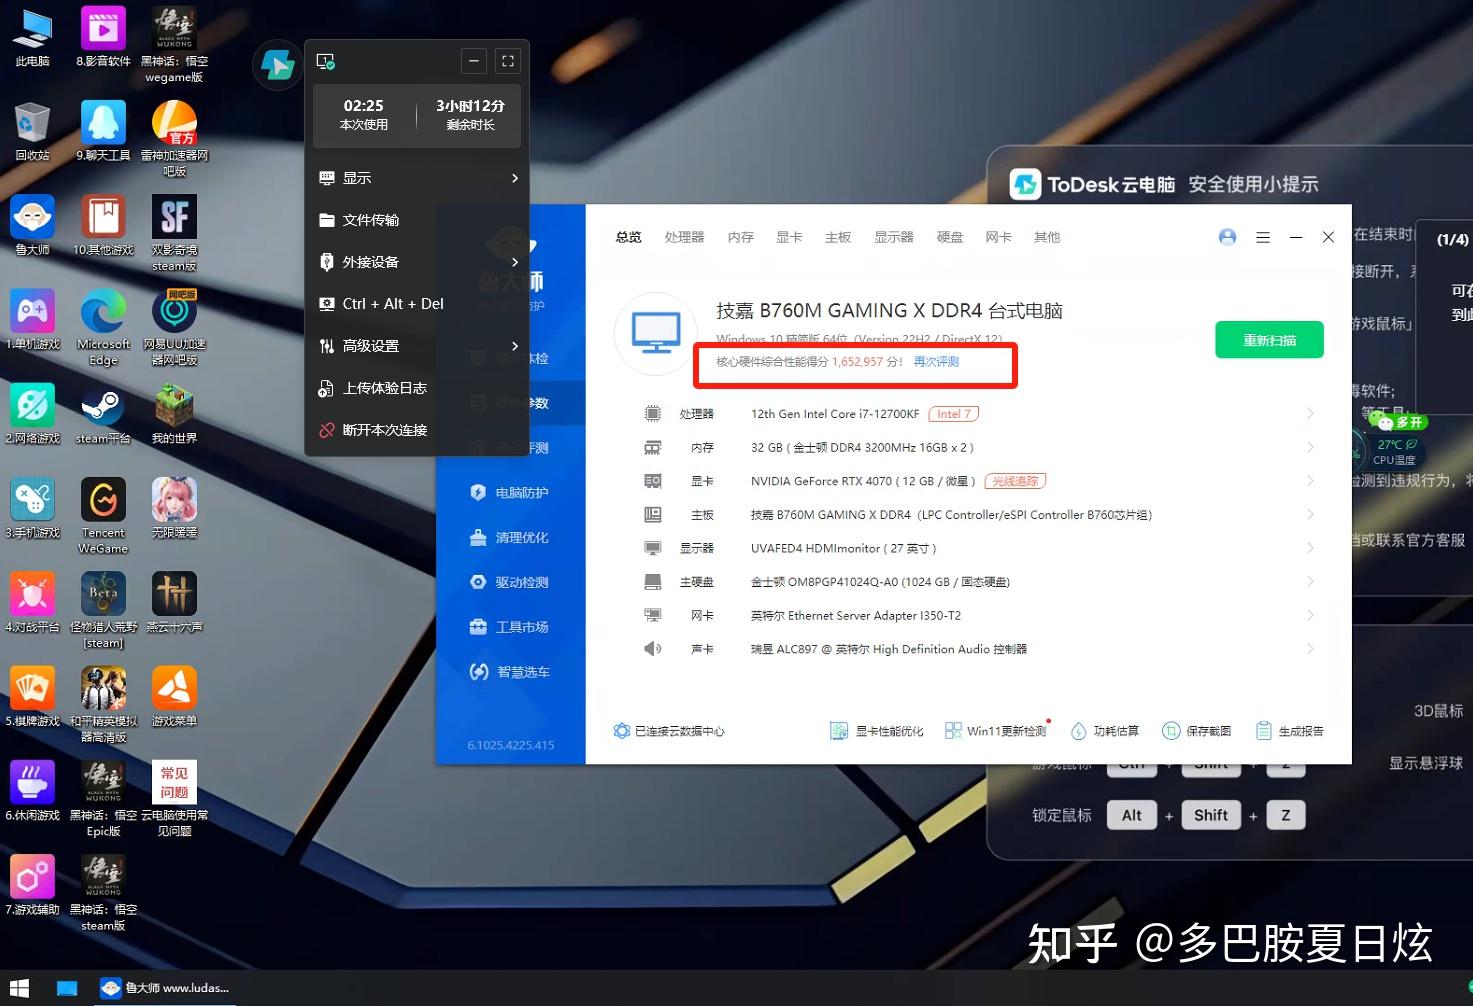The height and width of the screenshot is (1006, 1473).
Task: Open 智慧选车 car selection icon
Action: tap(509, 671)
